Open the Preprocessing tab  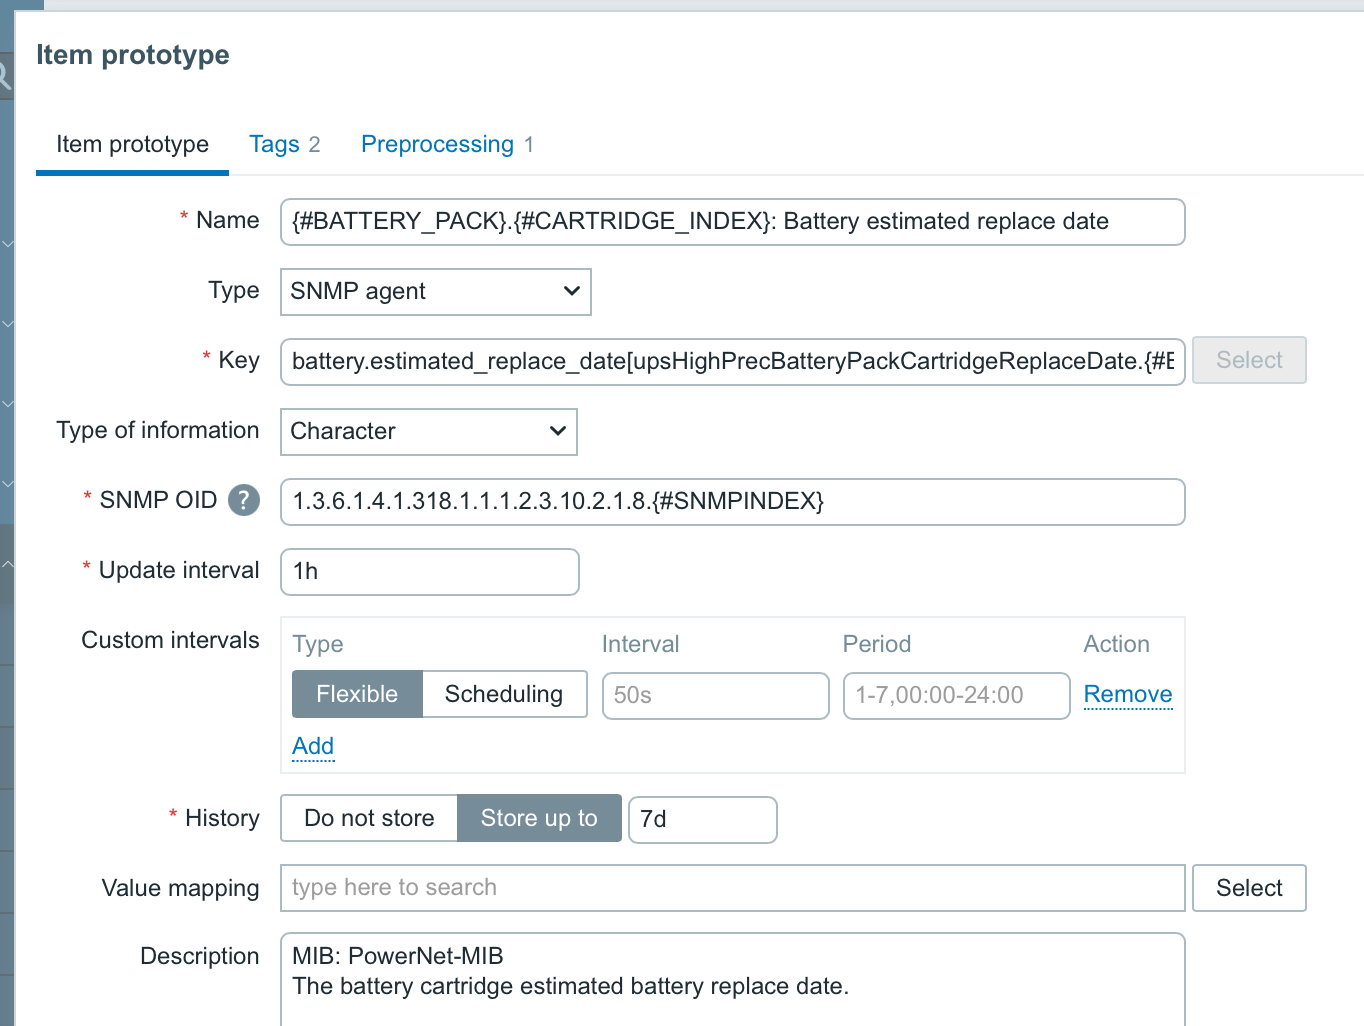tap(446, 145)
